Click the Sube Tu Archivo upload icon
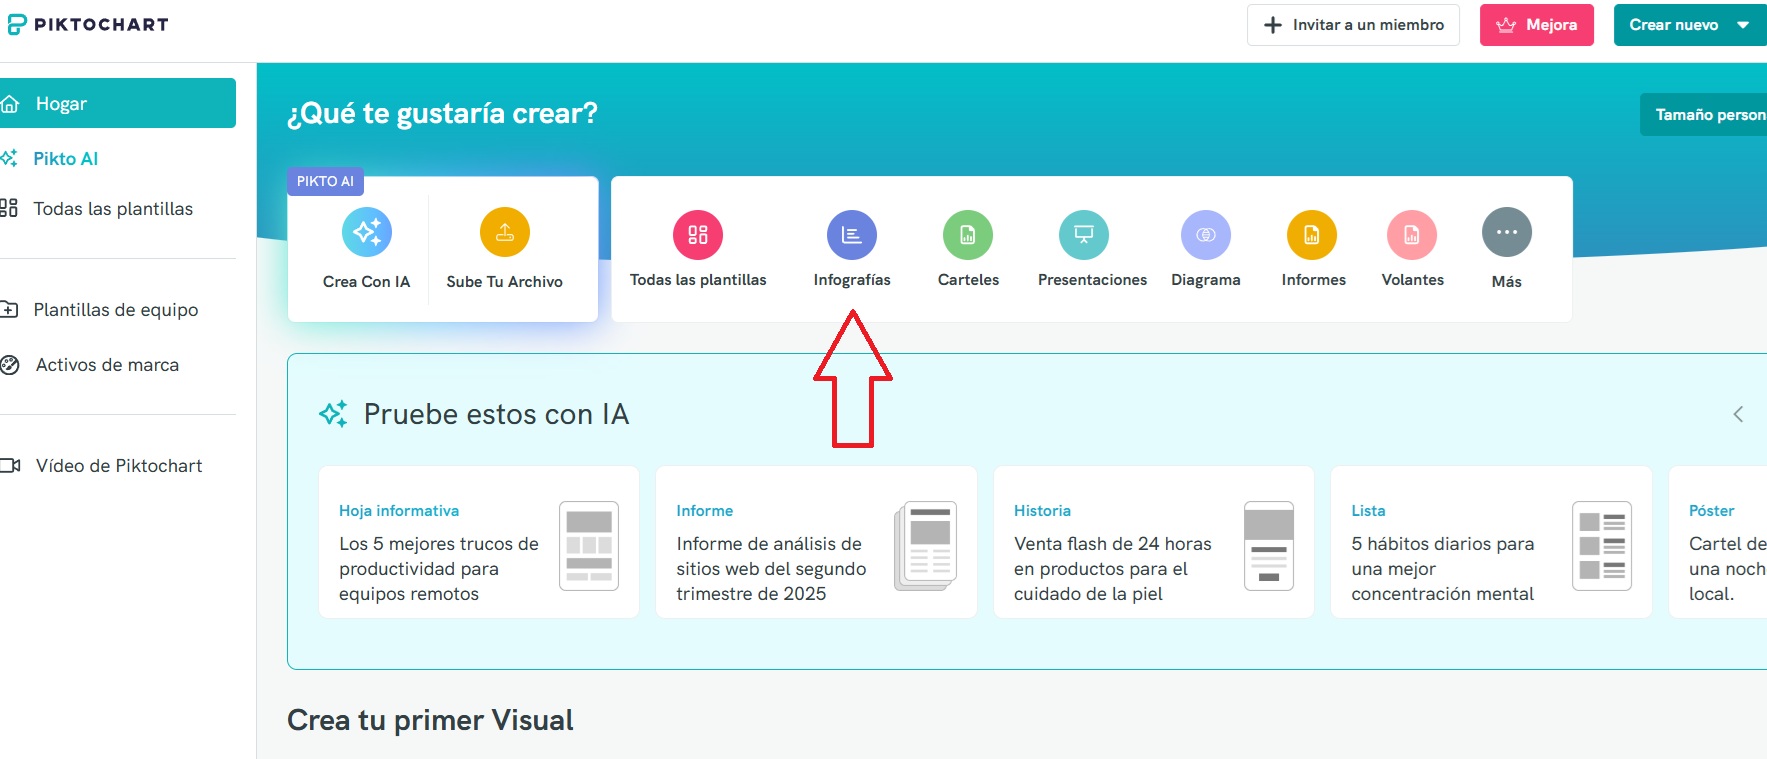The image size is (1767, 759). (505, 232)
